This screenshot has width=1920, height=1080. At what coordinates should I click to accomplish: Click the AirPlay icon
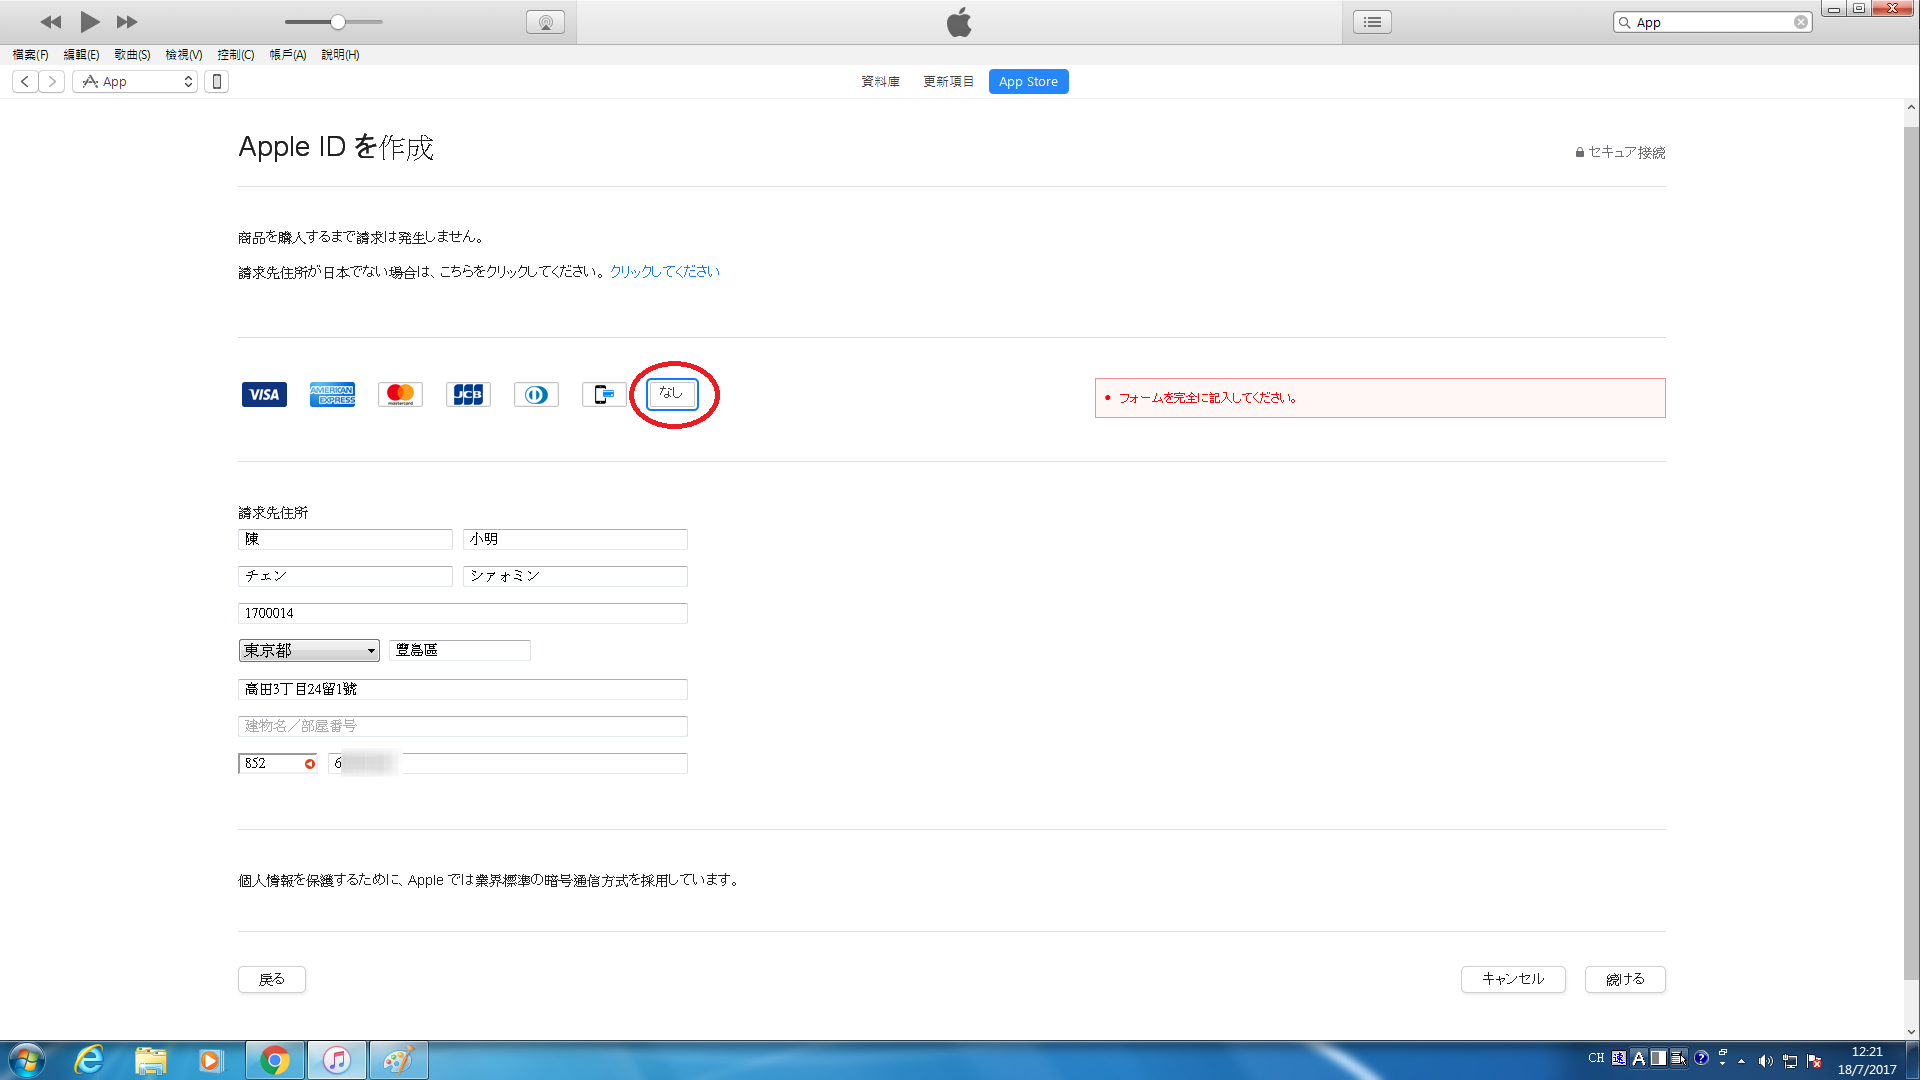(545, 22)
